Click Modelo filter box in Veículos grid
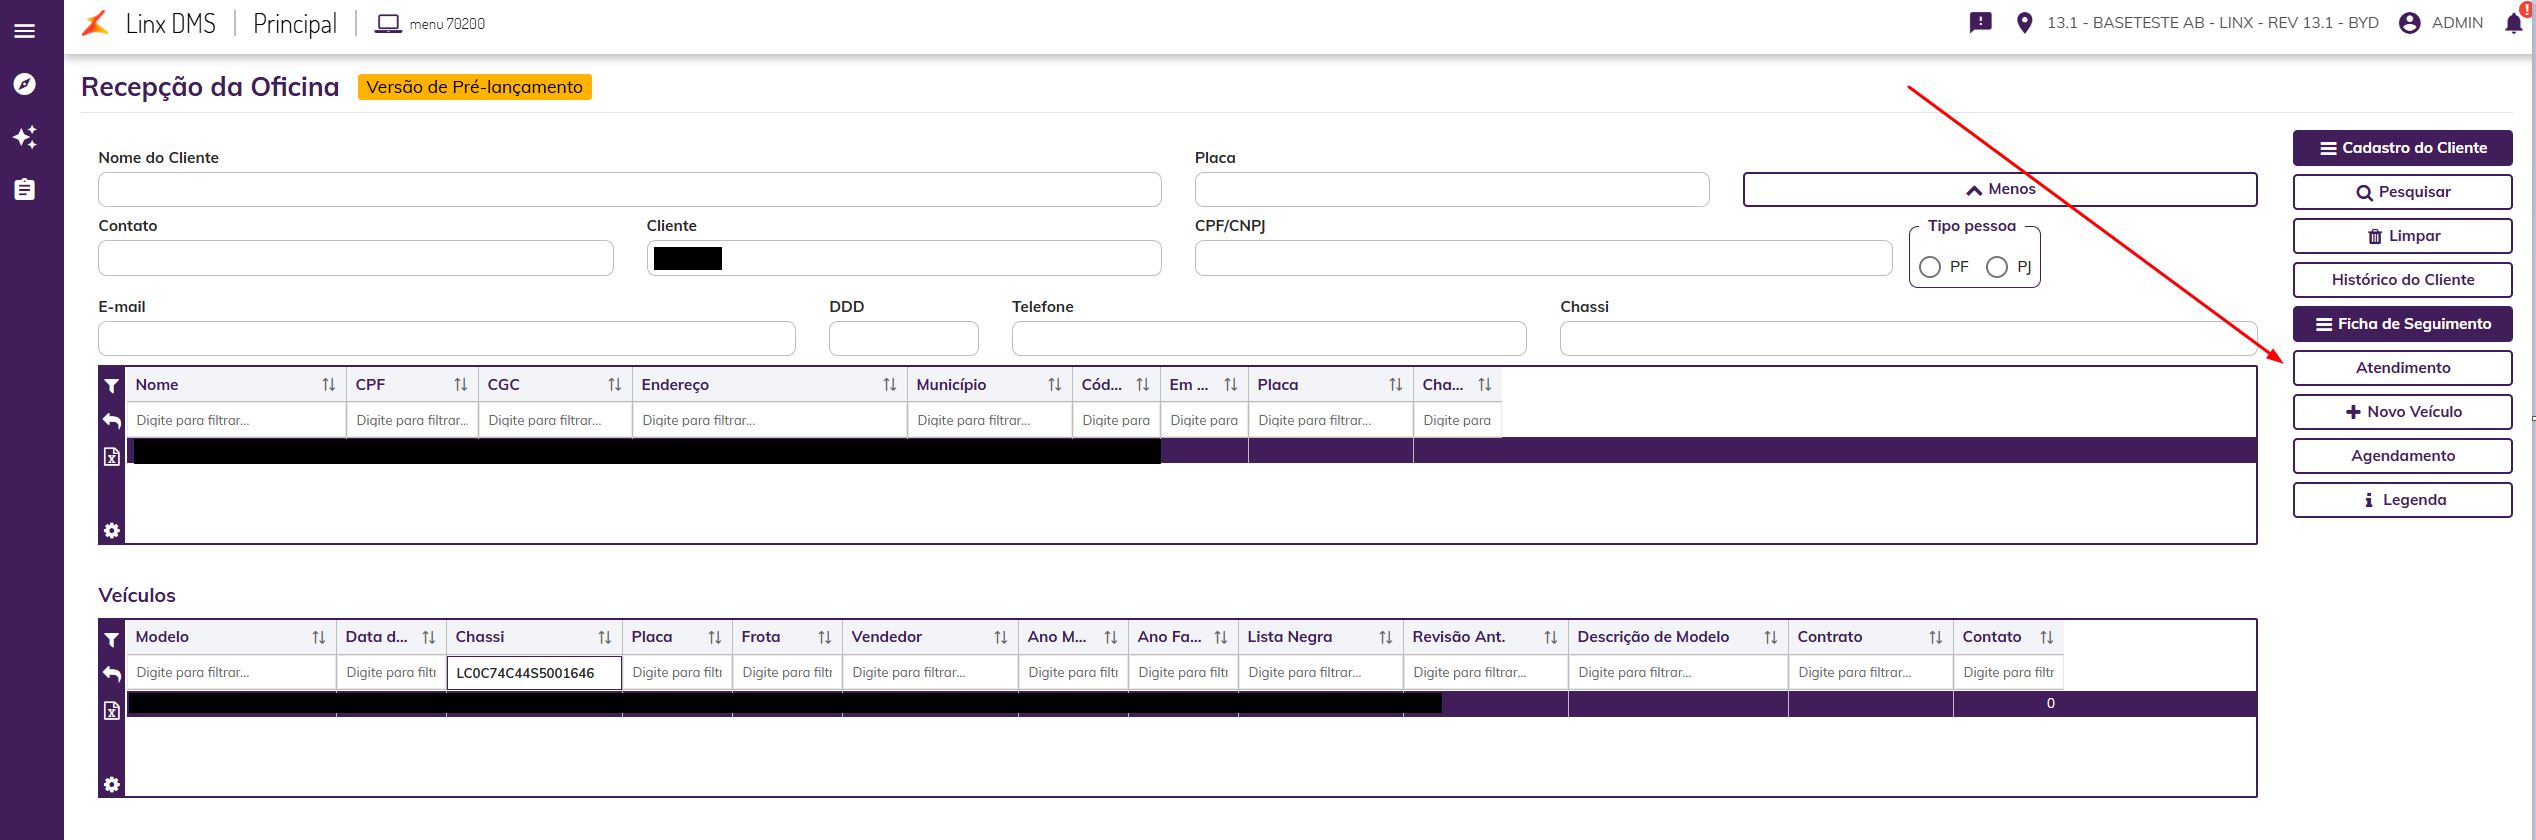Image resolution: width=2536 pixels, height=840 pixels. tap(231, 673)
